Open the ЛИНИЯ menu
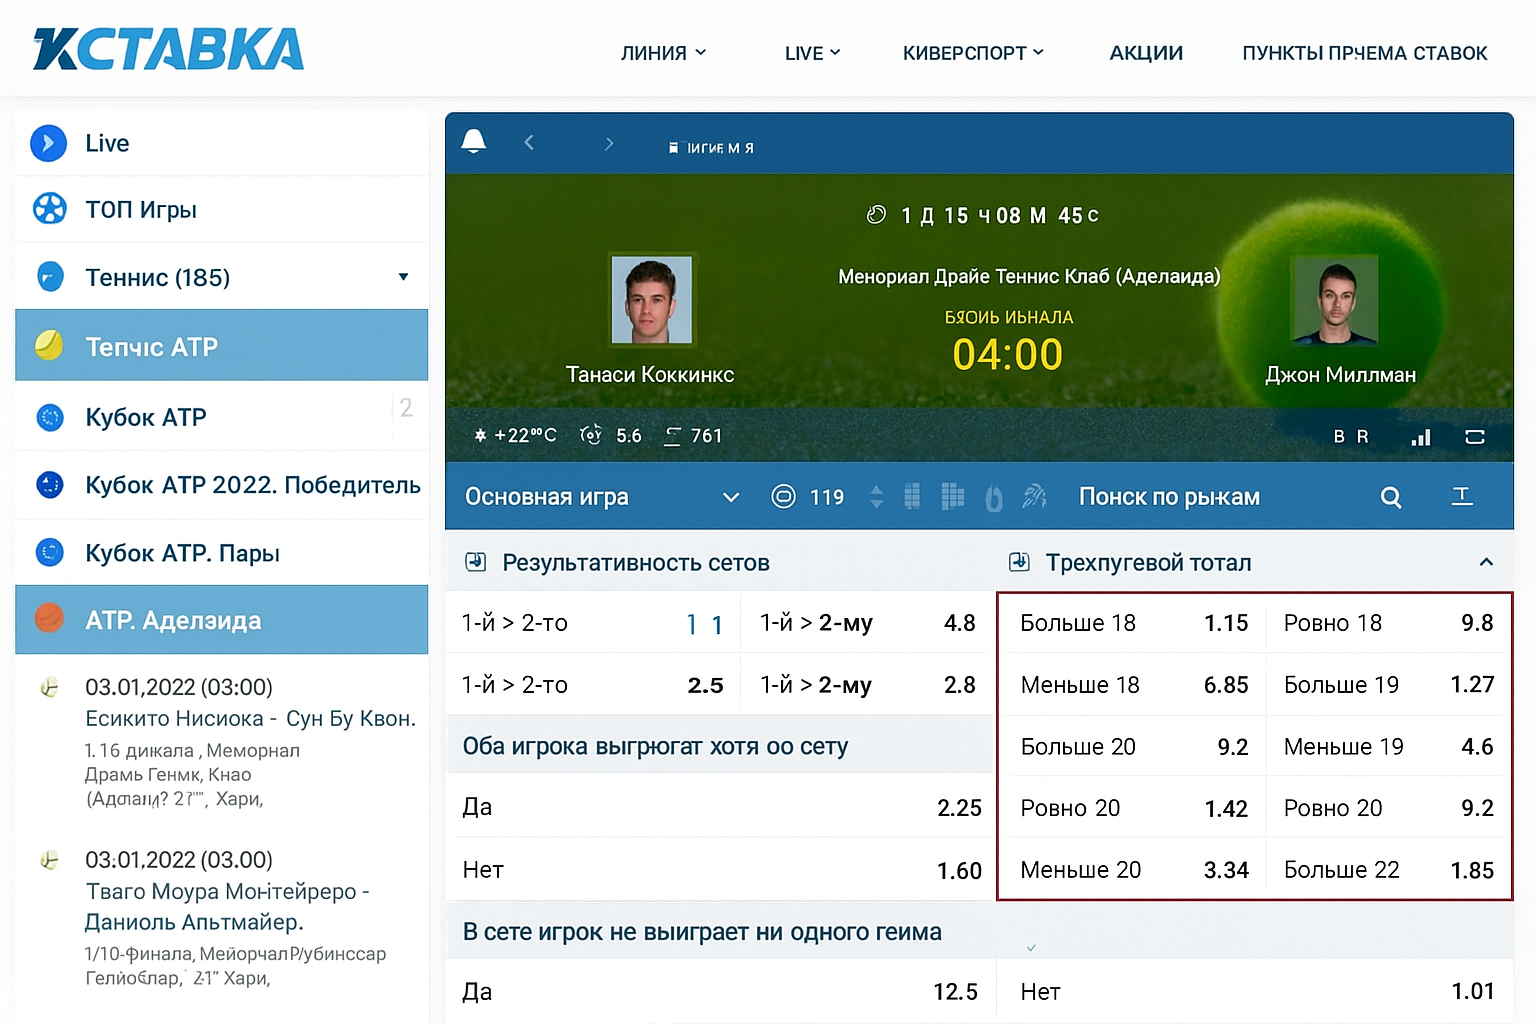 [663, 53]
